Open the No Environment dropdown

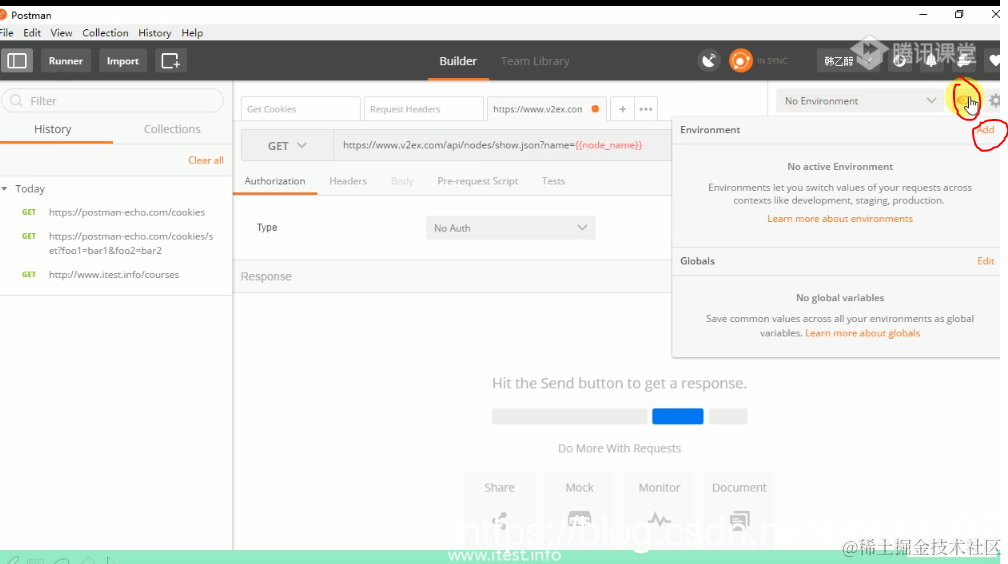[860, 101]
